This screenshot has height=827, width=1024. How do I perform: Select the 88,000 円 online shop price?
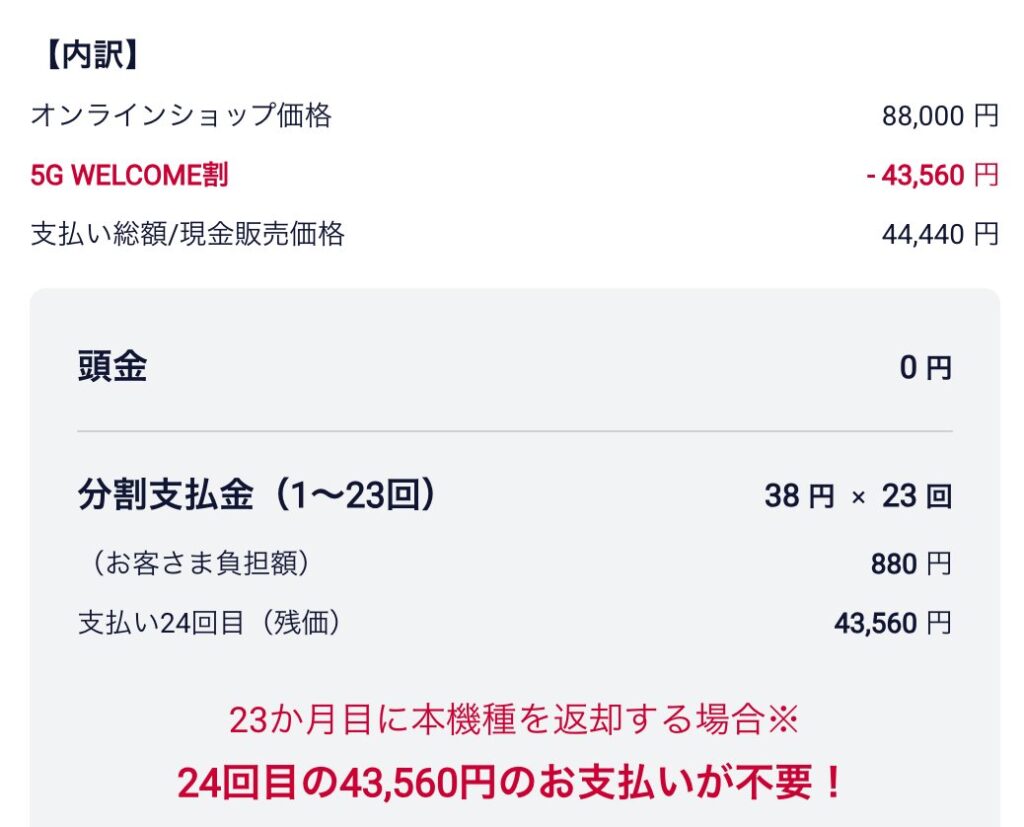(939, 117)
